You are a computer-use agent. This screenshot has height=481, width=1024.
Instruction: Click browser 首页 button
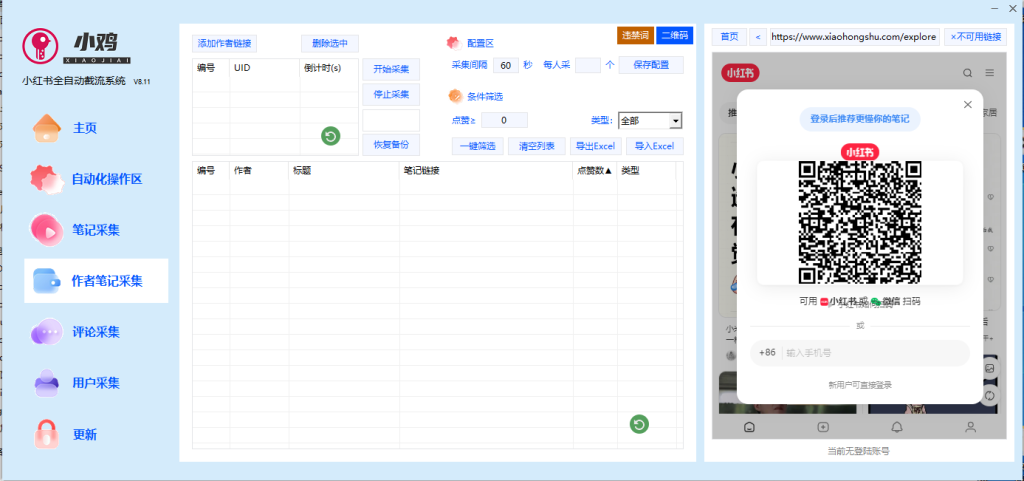729,37
